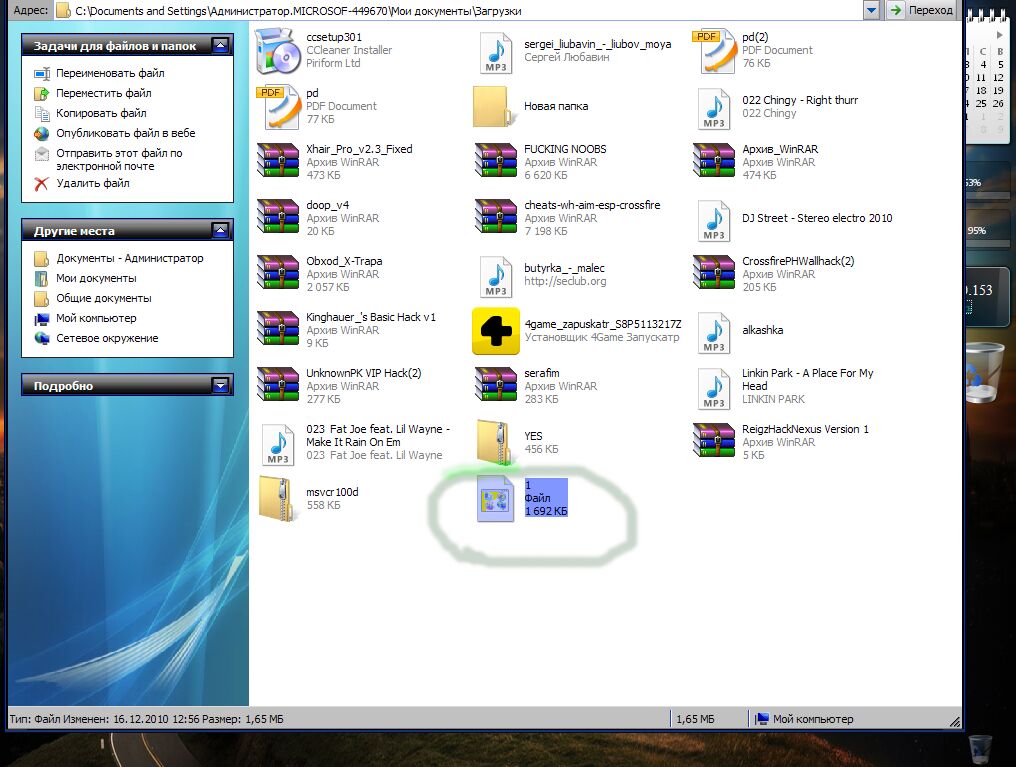The image size is (1016, 767).
Task: Click the Xhair_Pro_v2.3_Fixed WinRAR archive icon
Action: (278, 160)
